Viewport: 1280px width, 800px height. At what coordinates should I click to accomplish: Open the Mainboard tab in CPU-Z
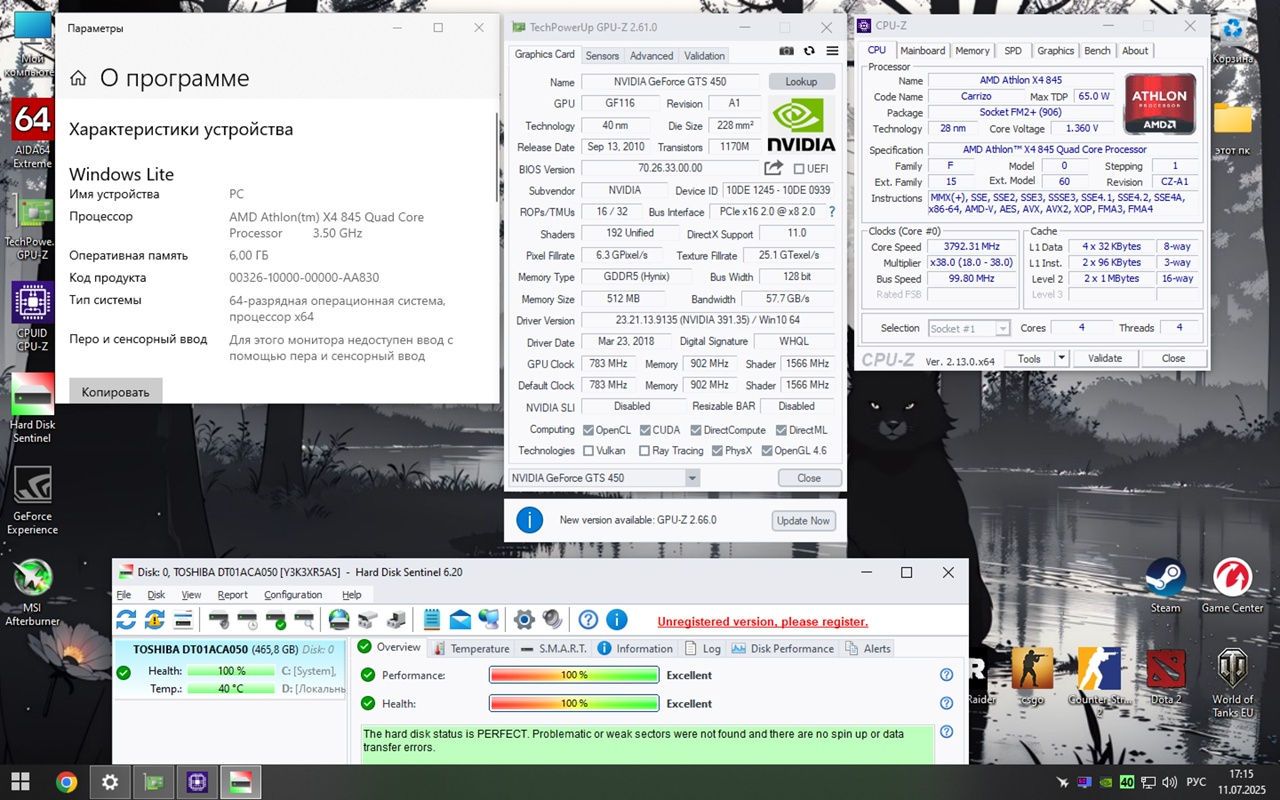coord(922,50)
